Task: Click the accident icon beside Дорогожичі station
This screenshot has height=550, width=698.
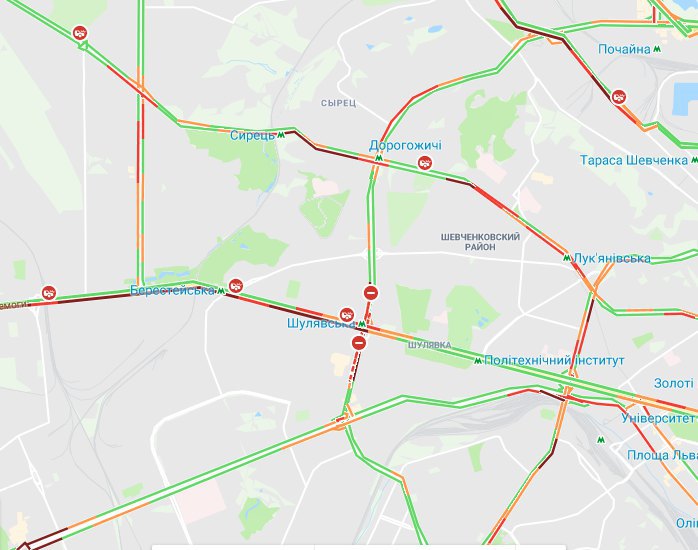Action: (x=425, y=163)
